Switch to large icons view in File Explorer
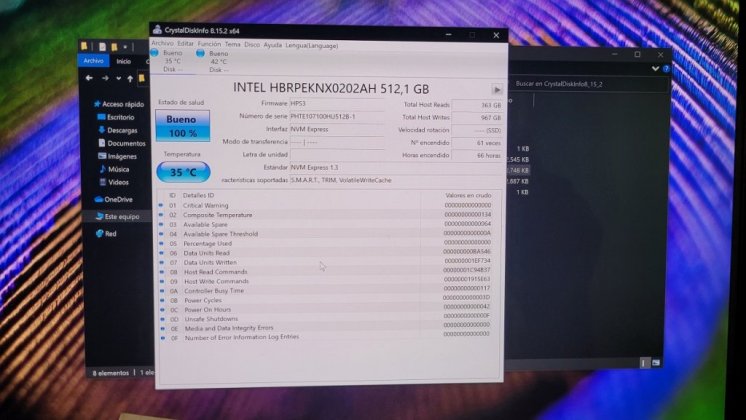Viewport: 746px width, 420px height. pos(656,363)
